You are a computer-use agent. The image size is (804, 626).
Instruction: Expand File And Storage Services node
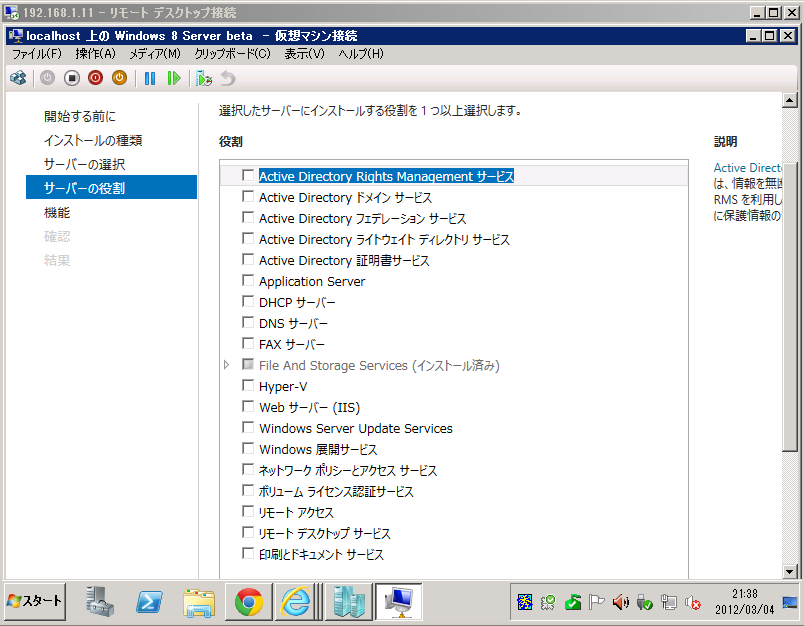pyautogui.click(x=228, y=366)
